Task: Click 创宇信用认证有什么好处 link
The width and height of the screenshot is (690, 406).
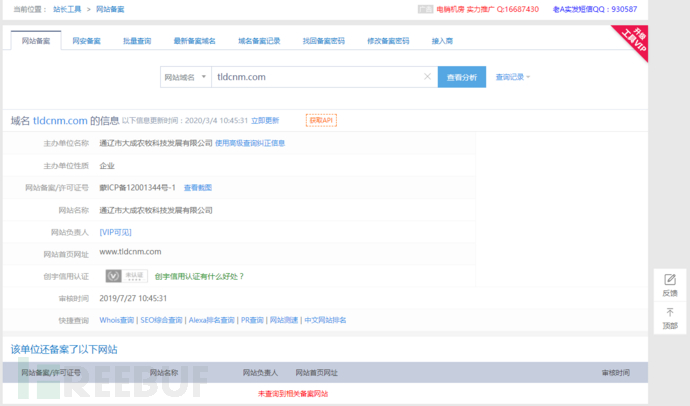Action: [199, 276]
